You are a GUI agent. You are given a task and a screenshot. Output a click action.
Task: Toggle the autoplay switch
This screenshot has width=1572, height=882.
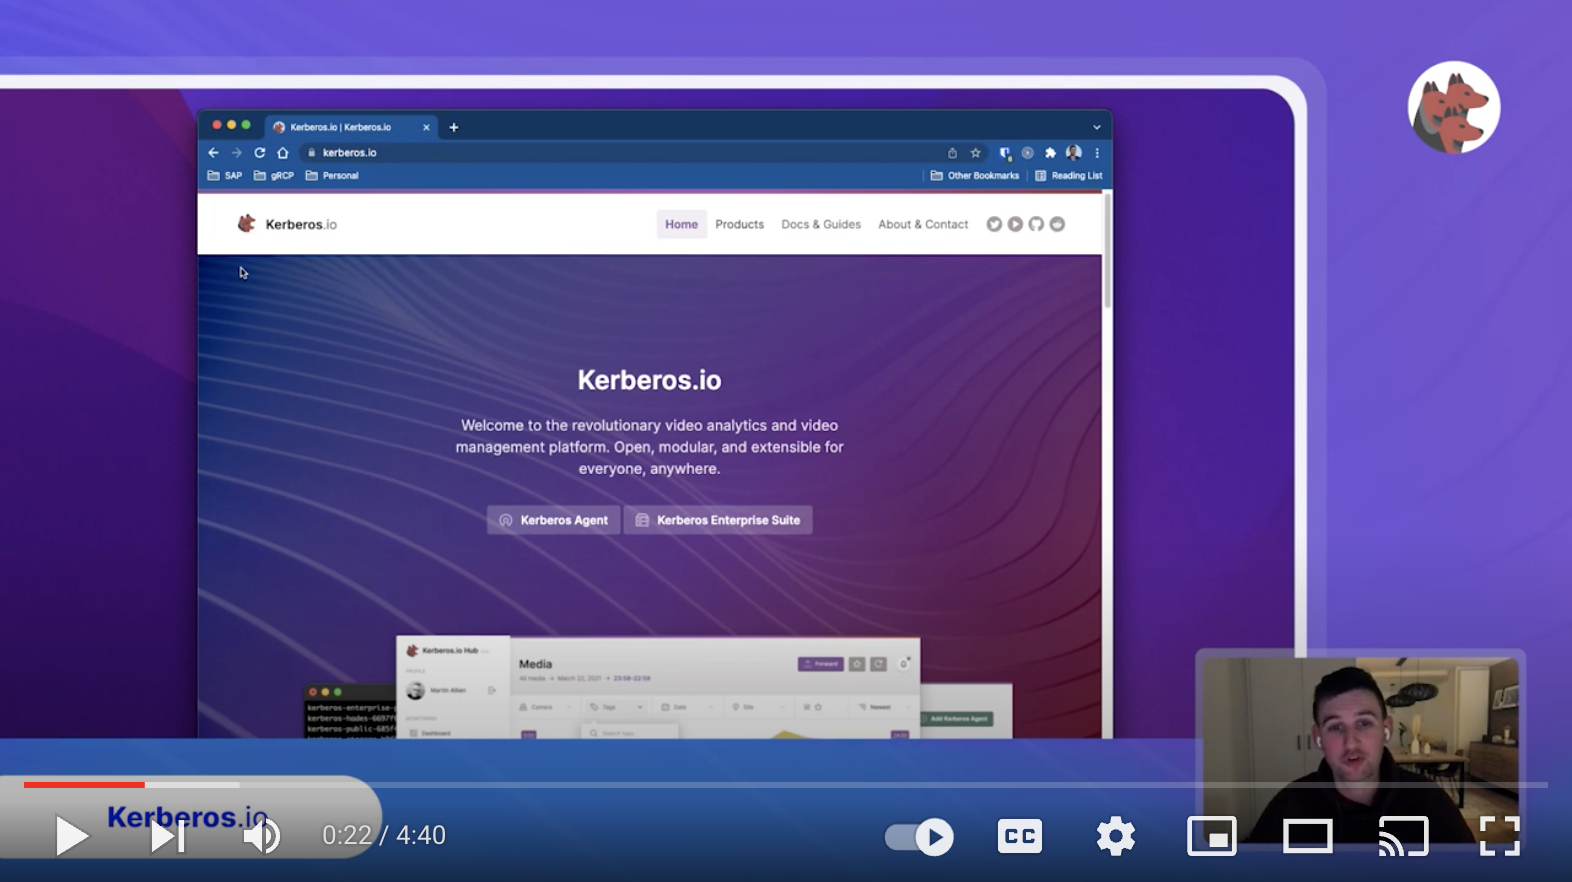[919, 837]
